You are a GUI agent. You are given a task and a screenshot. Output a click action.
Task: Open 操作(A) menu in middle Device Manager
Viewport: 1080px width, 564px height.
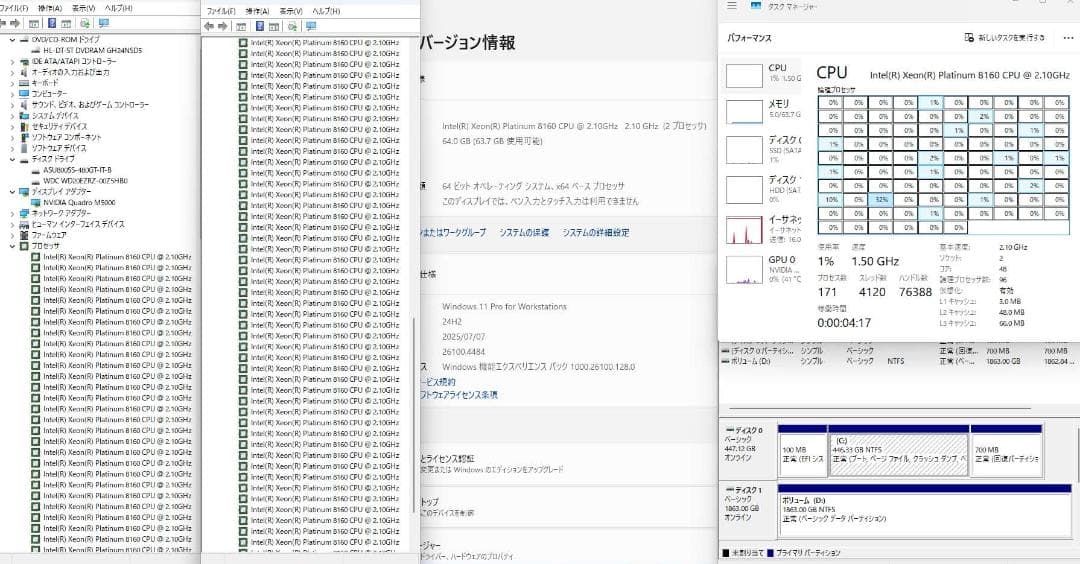pyautogui.click(x=257, y=11)
